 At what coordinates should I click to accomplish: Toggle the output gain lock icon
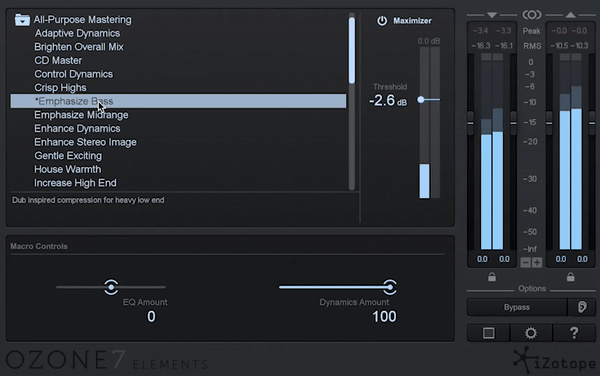570,277
